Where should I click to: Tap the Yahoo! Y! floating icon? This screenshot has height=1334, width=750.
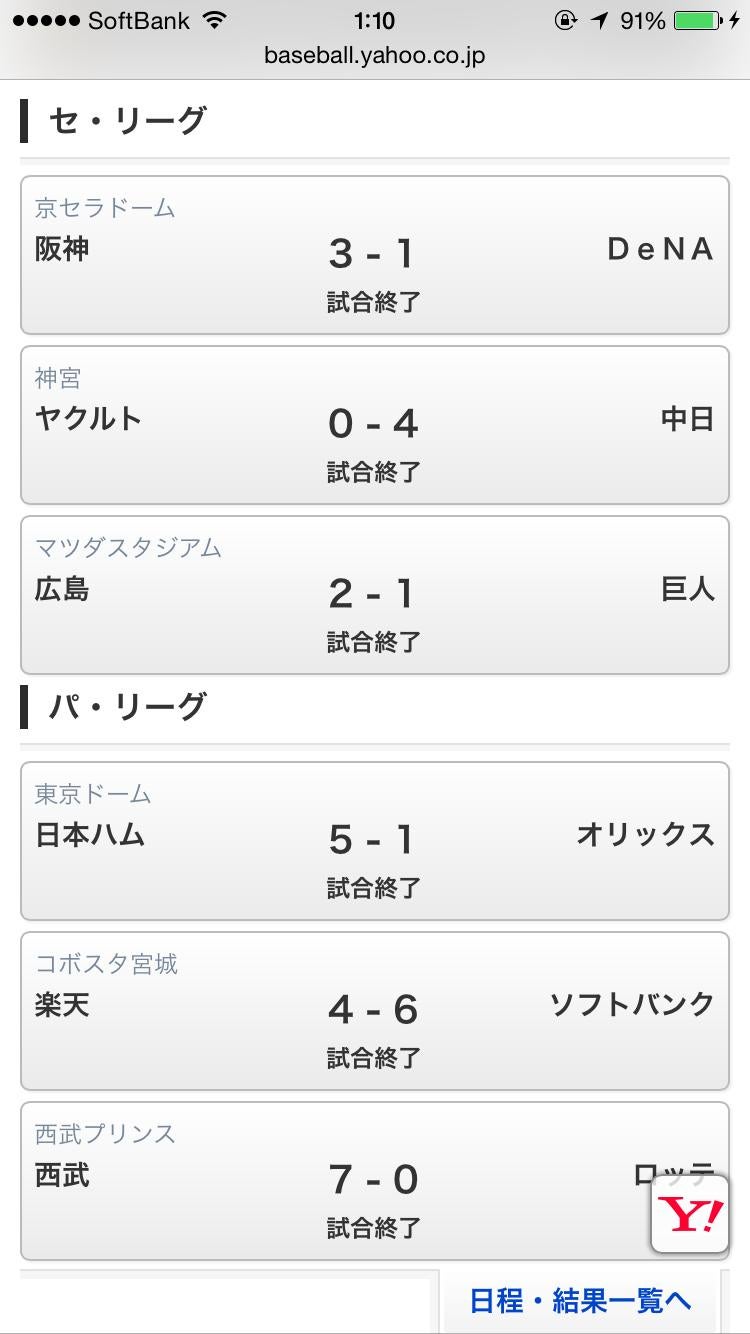pyautogui.click(x=690, y=1214)
